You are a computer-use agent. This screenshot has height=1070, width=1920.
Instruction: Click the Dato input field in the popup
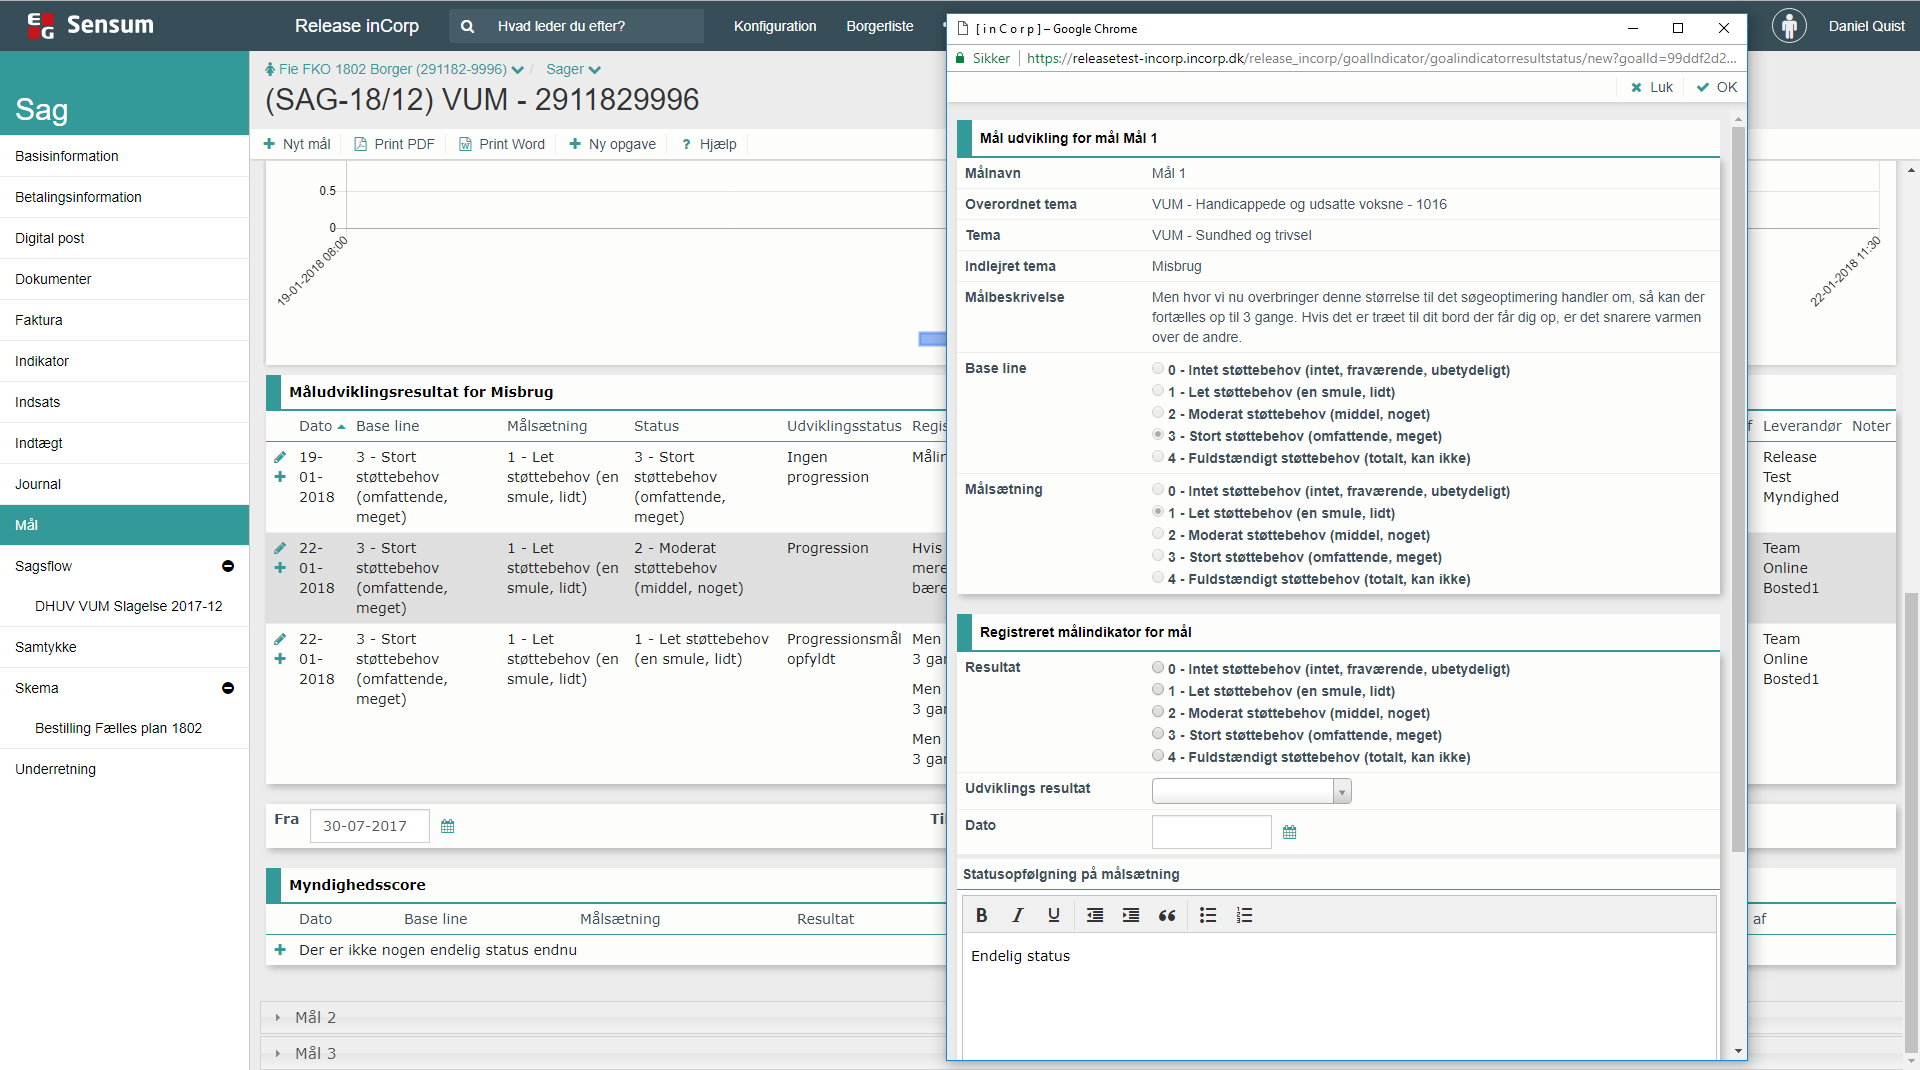pos(1211,832)
